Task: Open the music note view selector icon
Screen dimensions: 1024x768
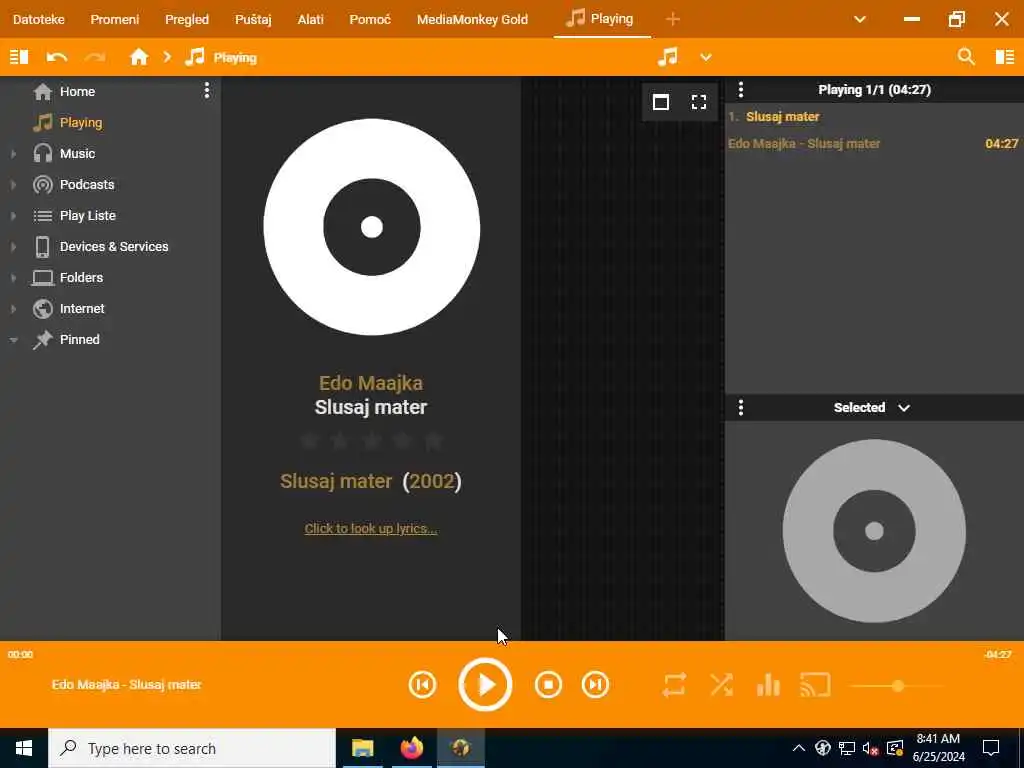Action: coord(667,57)
